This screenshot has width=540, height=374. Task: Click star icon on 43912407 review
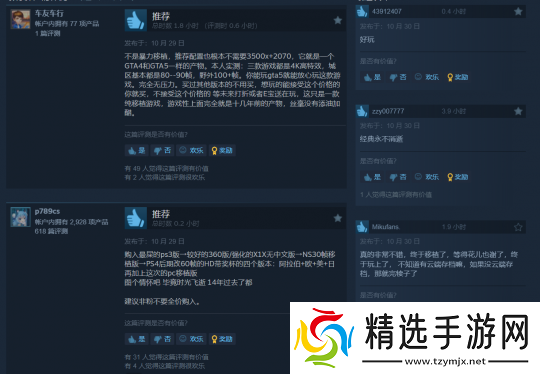pyautogui.click(x=518, y=11)
